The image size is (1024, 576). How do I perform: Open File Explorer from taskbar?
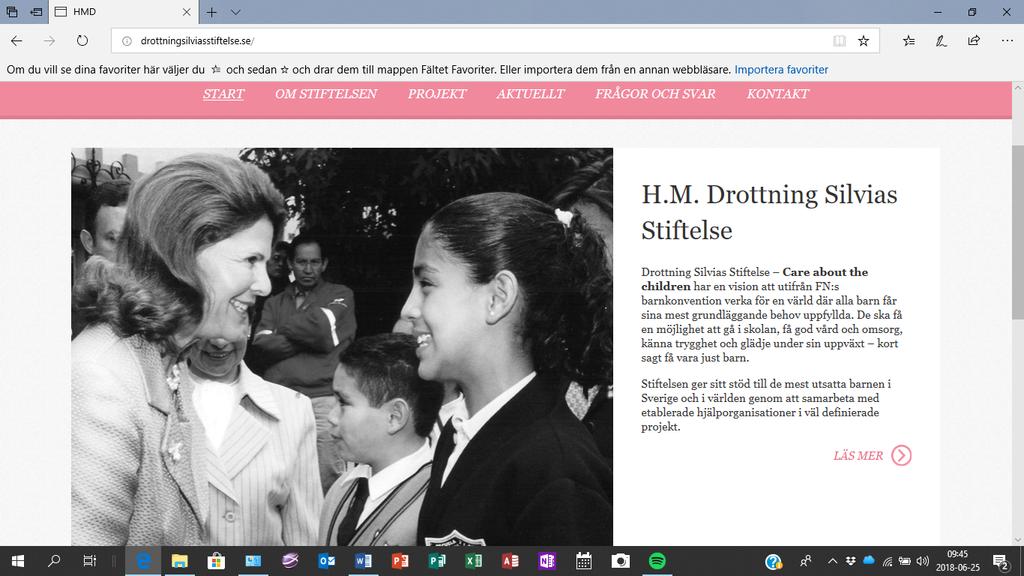click(180, 561)
